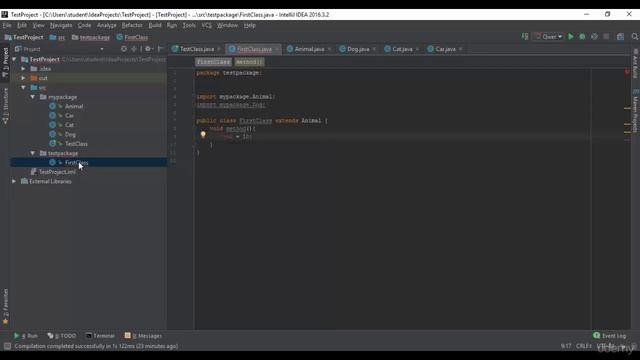Open the Navigate menu

click(61, 25)
